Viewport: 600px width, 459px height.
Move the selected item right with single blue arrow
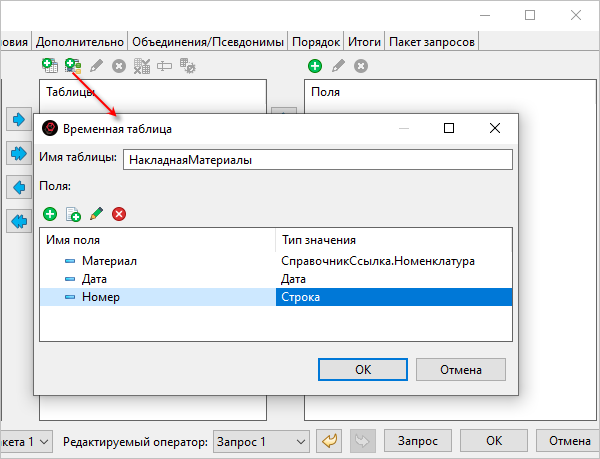[x=19, y=119]
